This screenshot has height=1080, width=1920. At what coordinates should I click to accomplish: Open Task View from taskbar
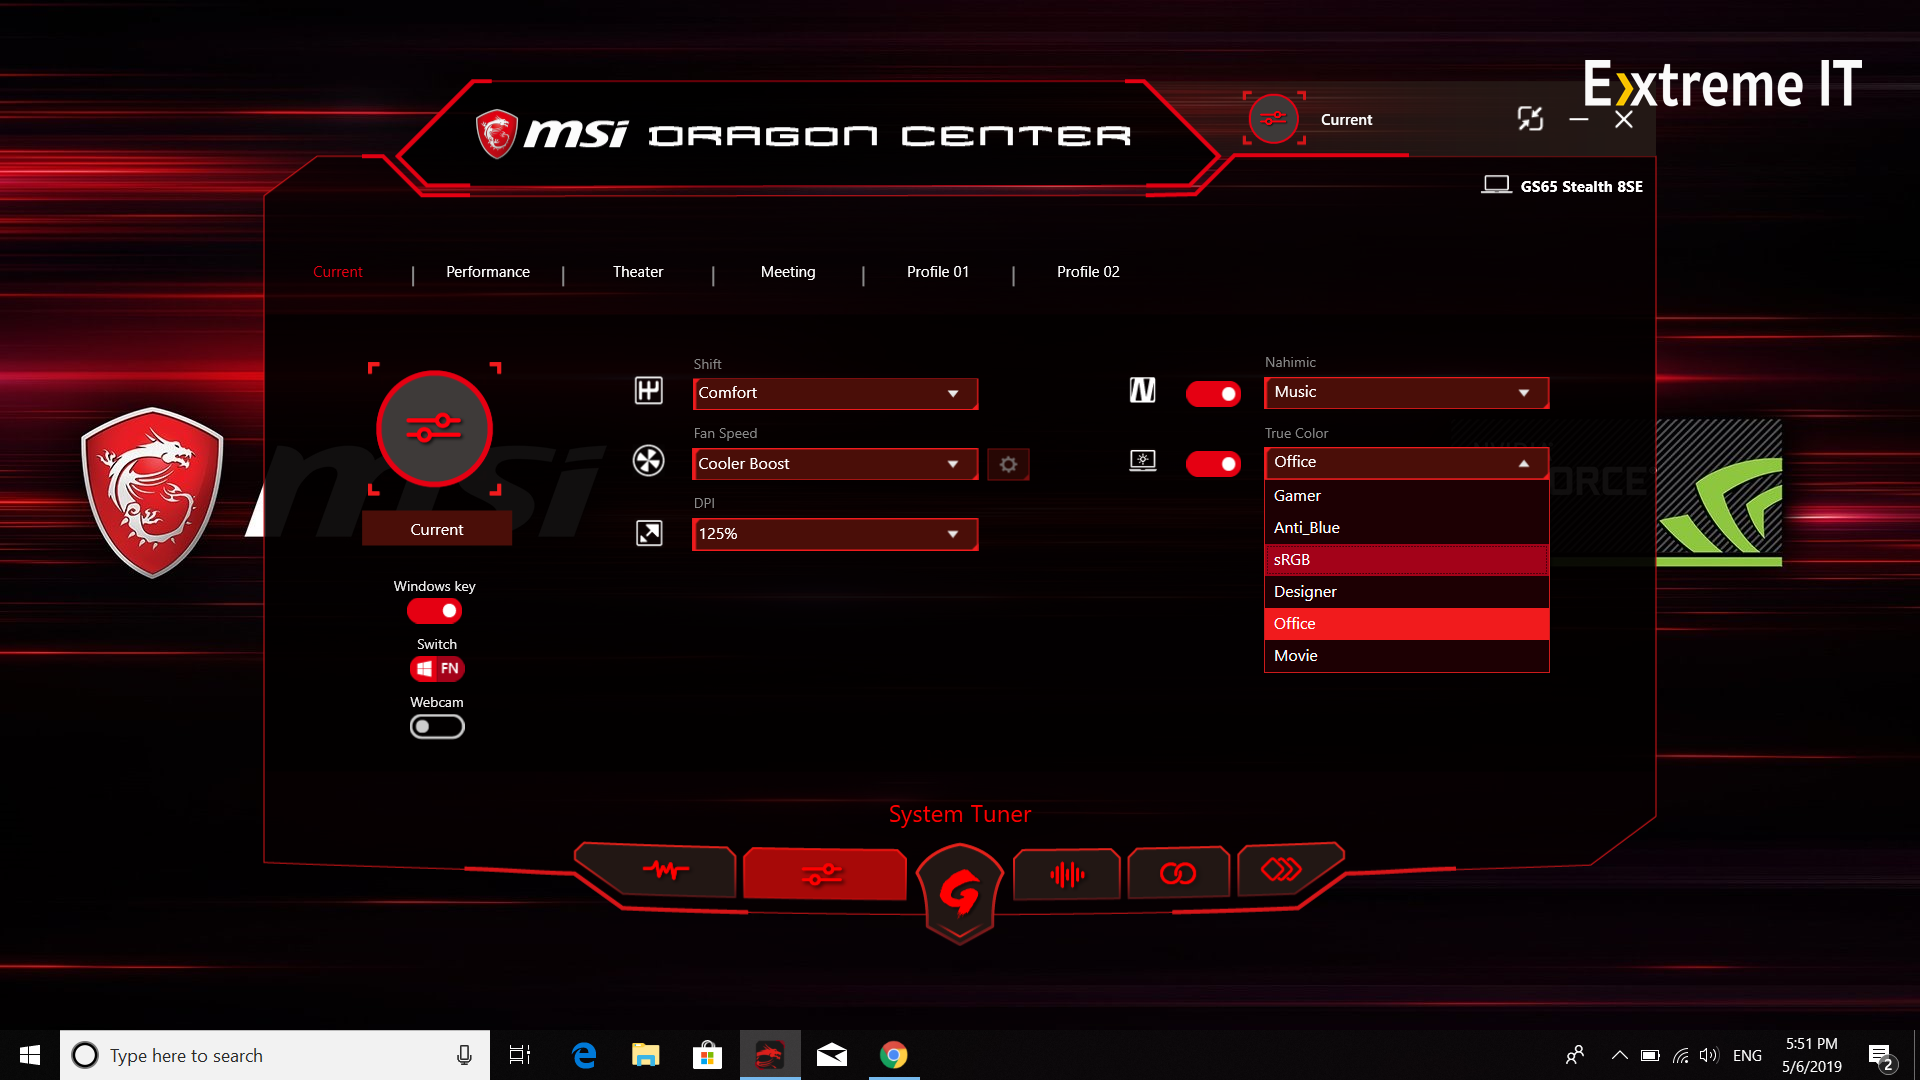coord(520,1055)
